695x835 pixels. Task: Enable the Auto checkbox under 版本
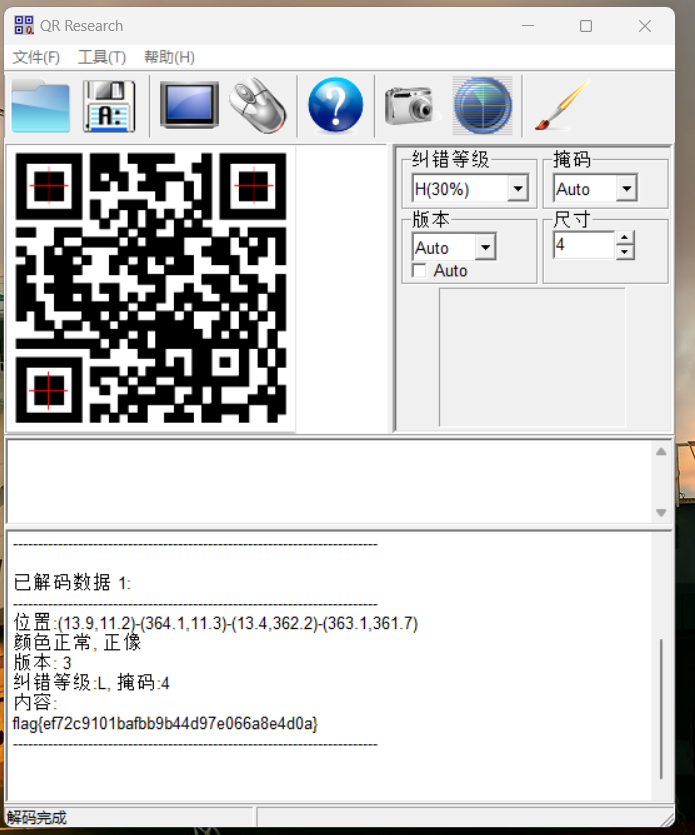click(x=420, y=271)
